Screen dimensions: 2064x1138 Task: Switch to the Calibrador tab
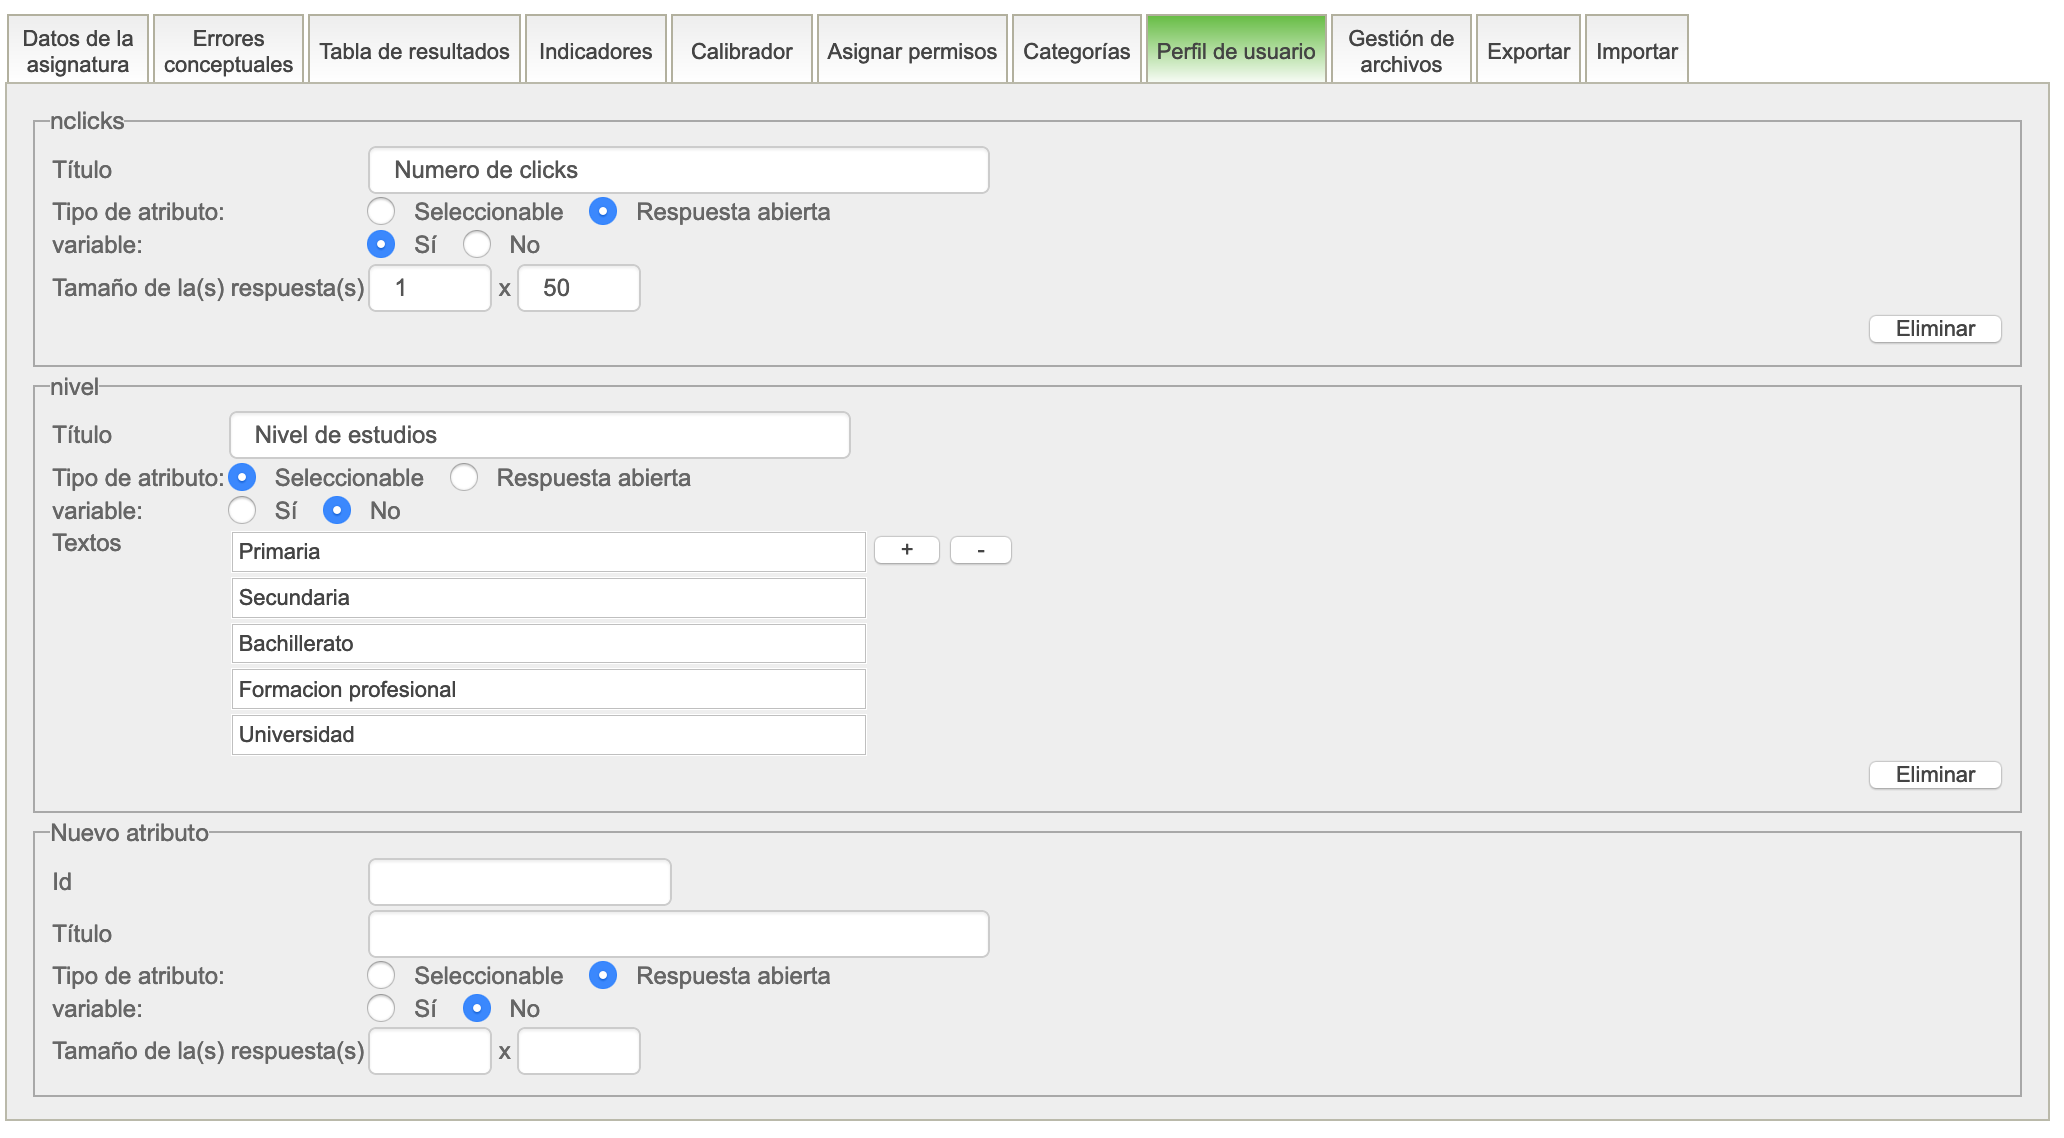pyautogui.click(x=741, y=51)
